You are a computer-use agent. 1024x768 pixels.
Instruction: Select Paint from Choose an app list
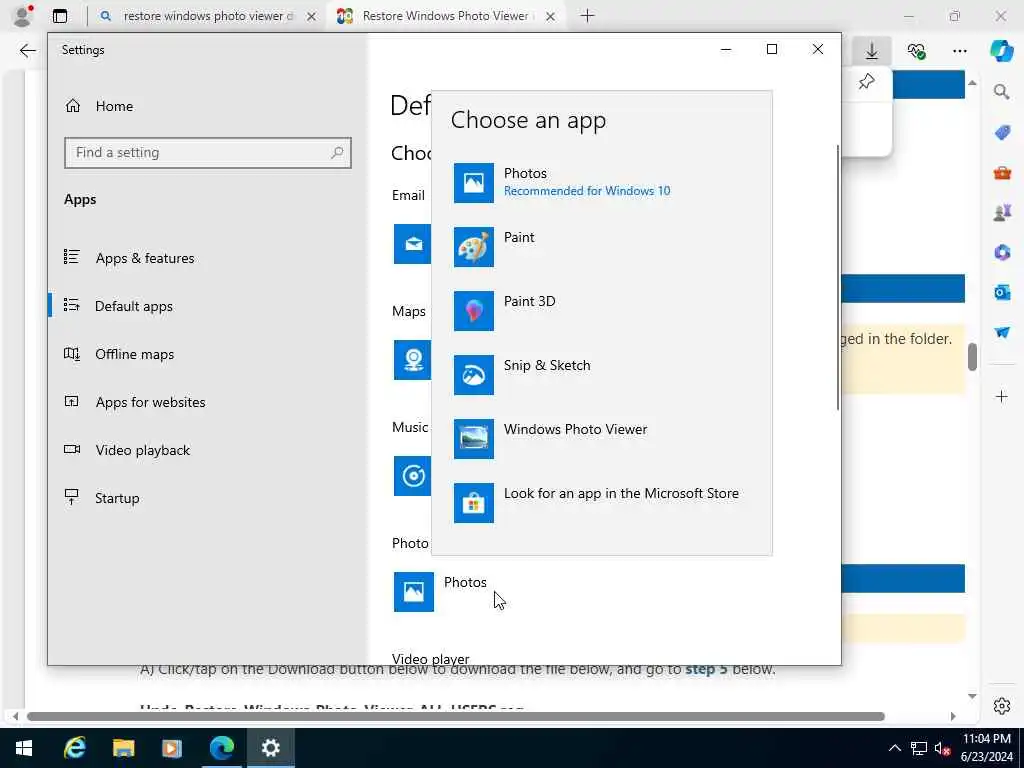click(x=601, y=247)
